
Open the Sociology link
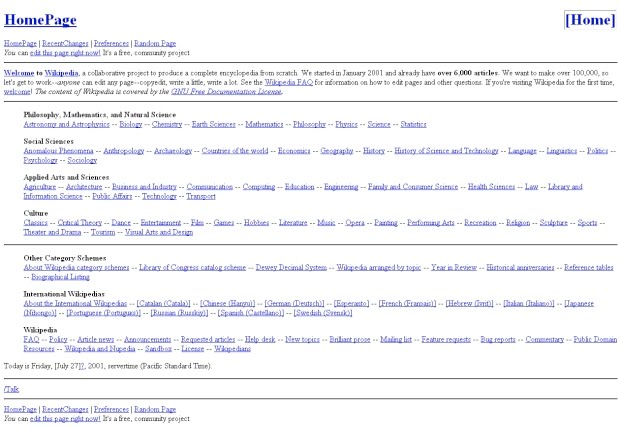tap(82, 161)
